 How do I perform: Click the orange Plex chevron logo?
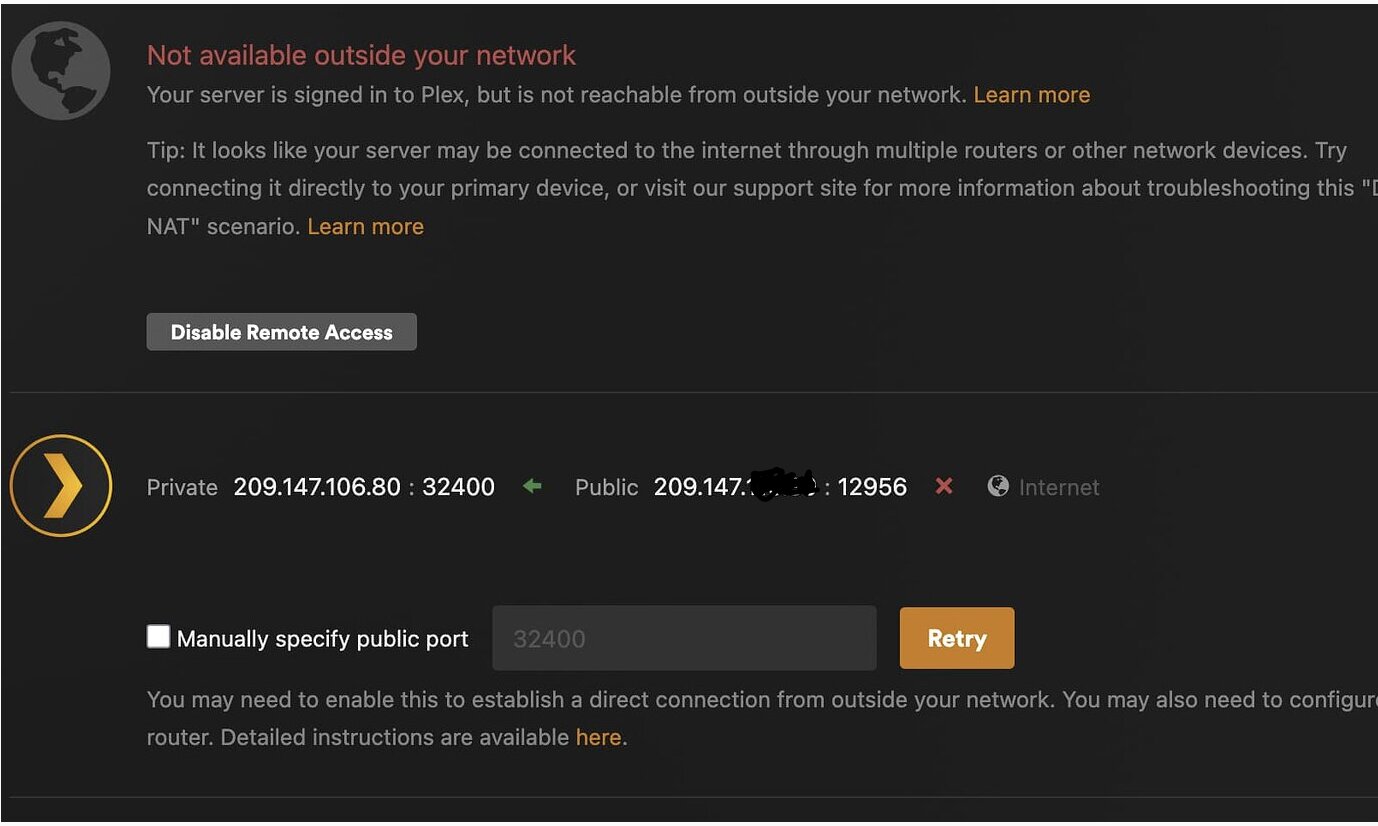[60, 486]
